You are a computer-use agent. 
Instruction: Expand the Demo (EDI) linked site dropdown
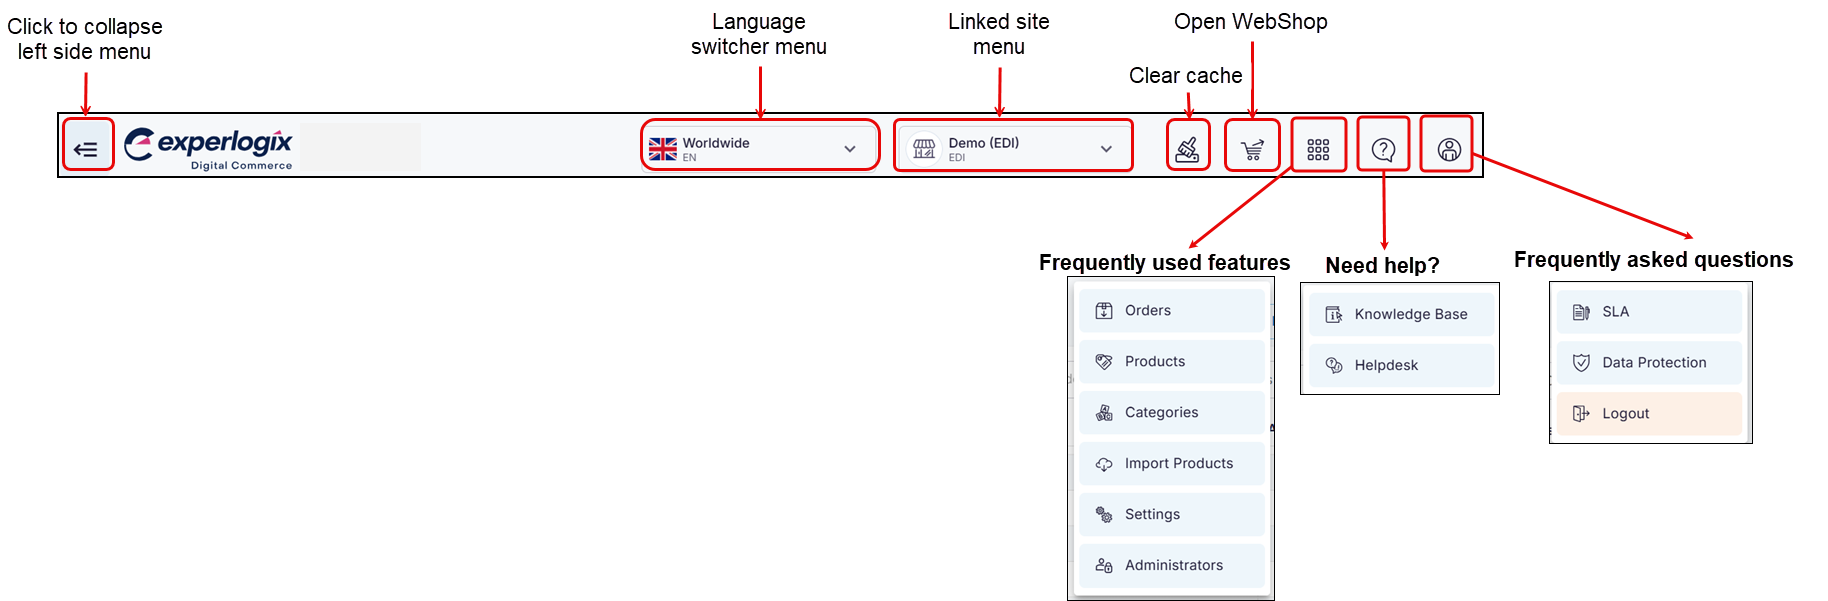point(1013,149)
